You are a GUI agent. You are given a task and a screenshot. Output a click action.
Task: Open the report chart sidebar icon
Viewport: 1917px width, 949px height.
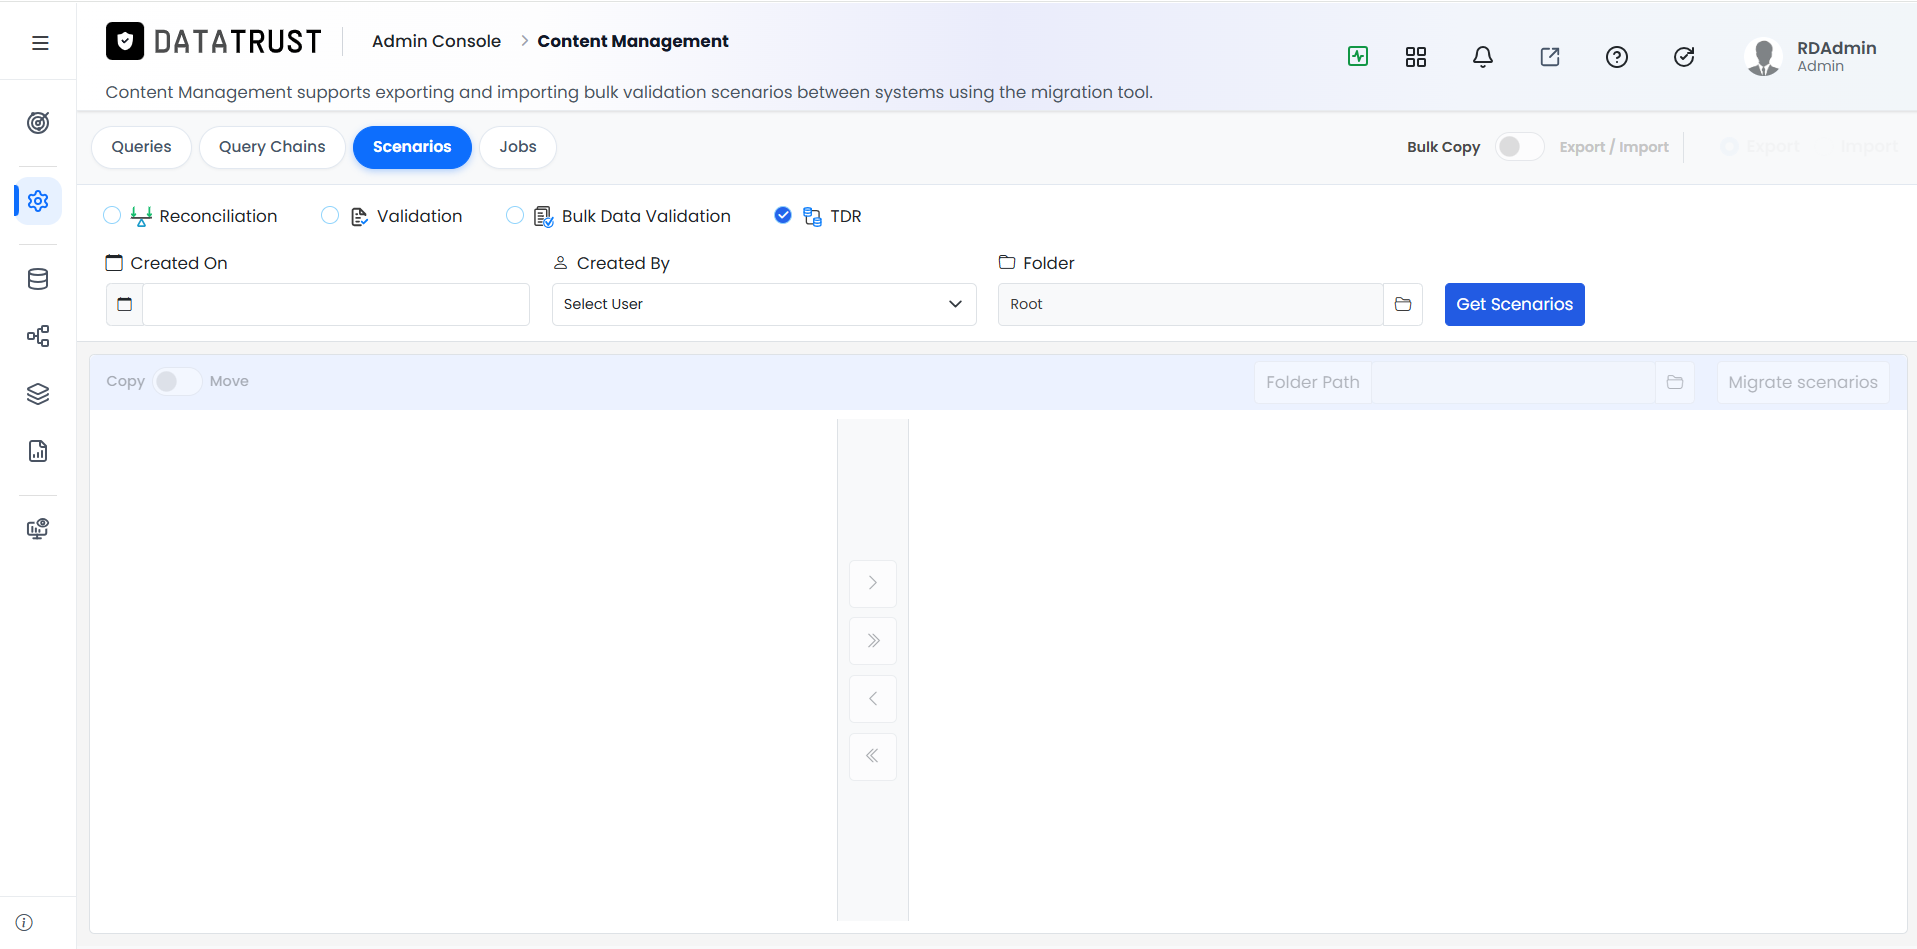tap(38, 451)
